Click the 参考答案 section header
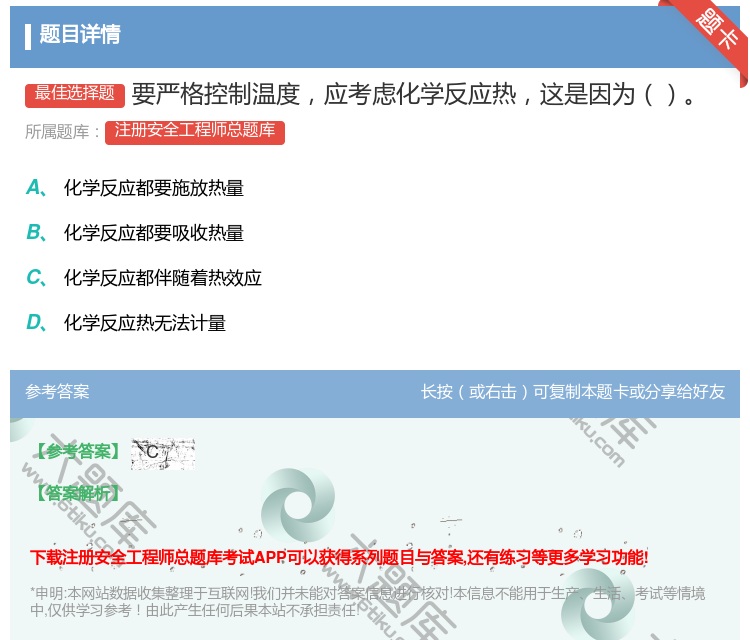Screen dimensions: 750x640 click(x=57, y=392)
